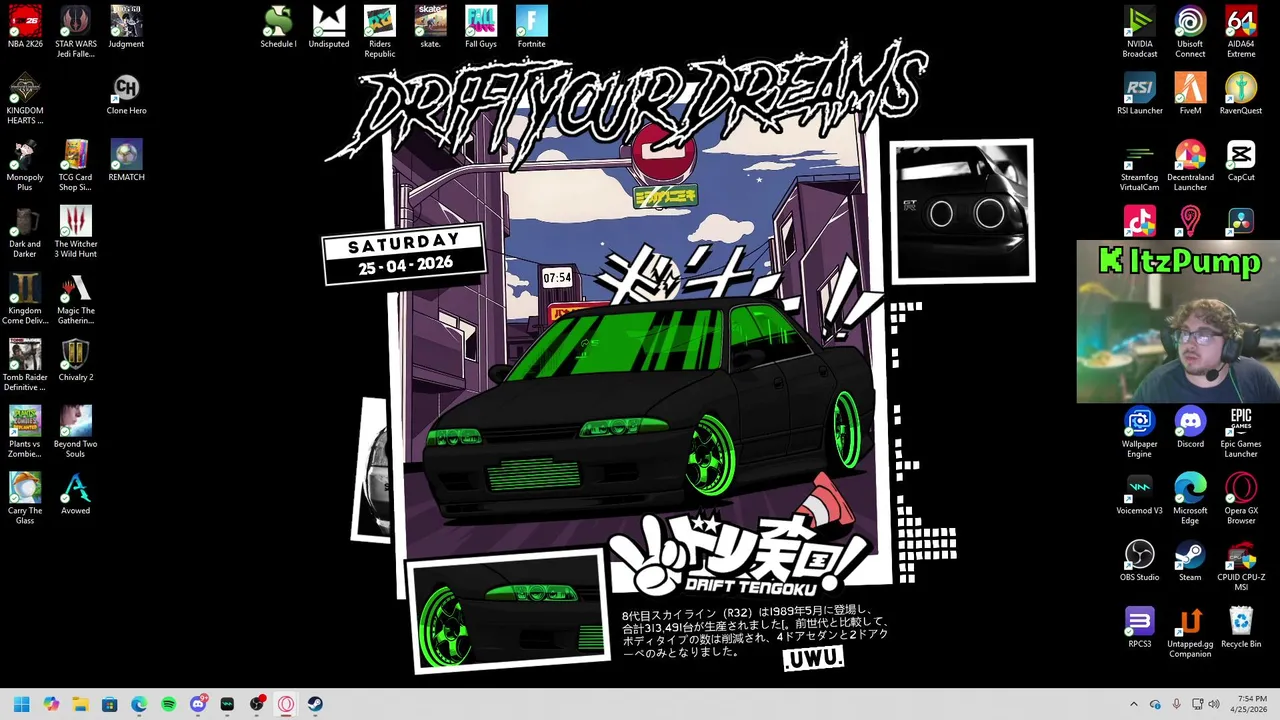Select Tomb Raider Definitive icon
The width and height of the screenshot is (1280, 720).
pos(25,365)
